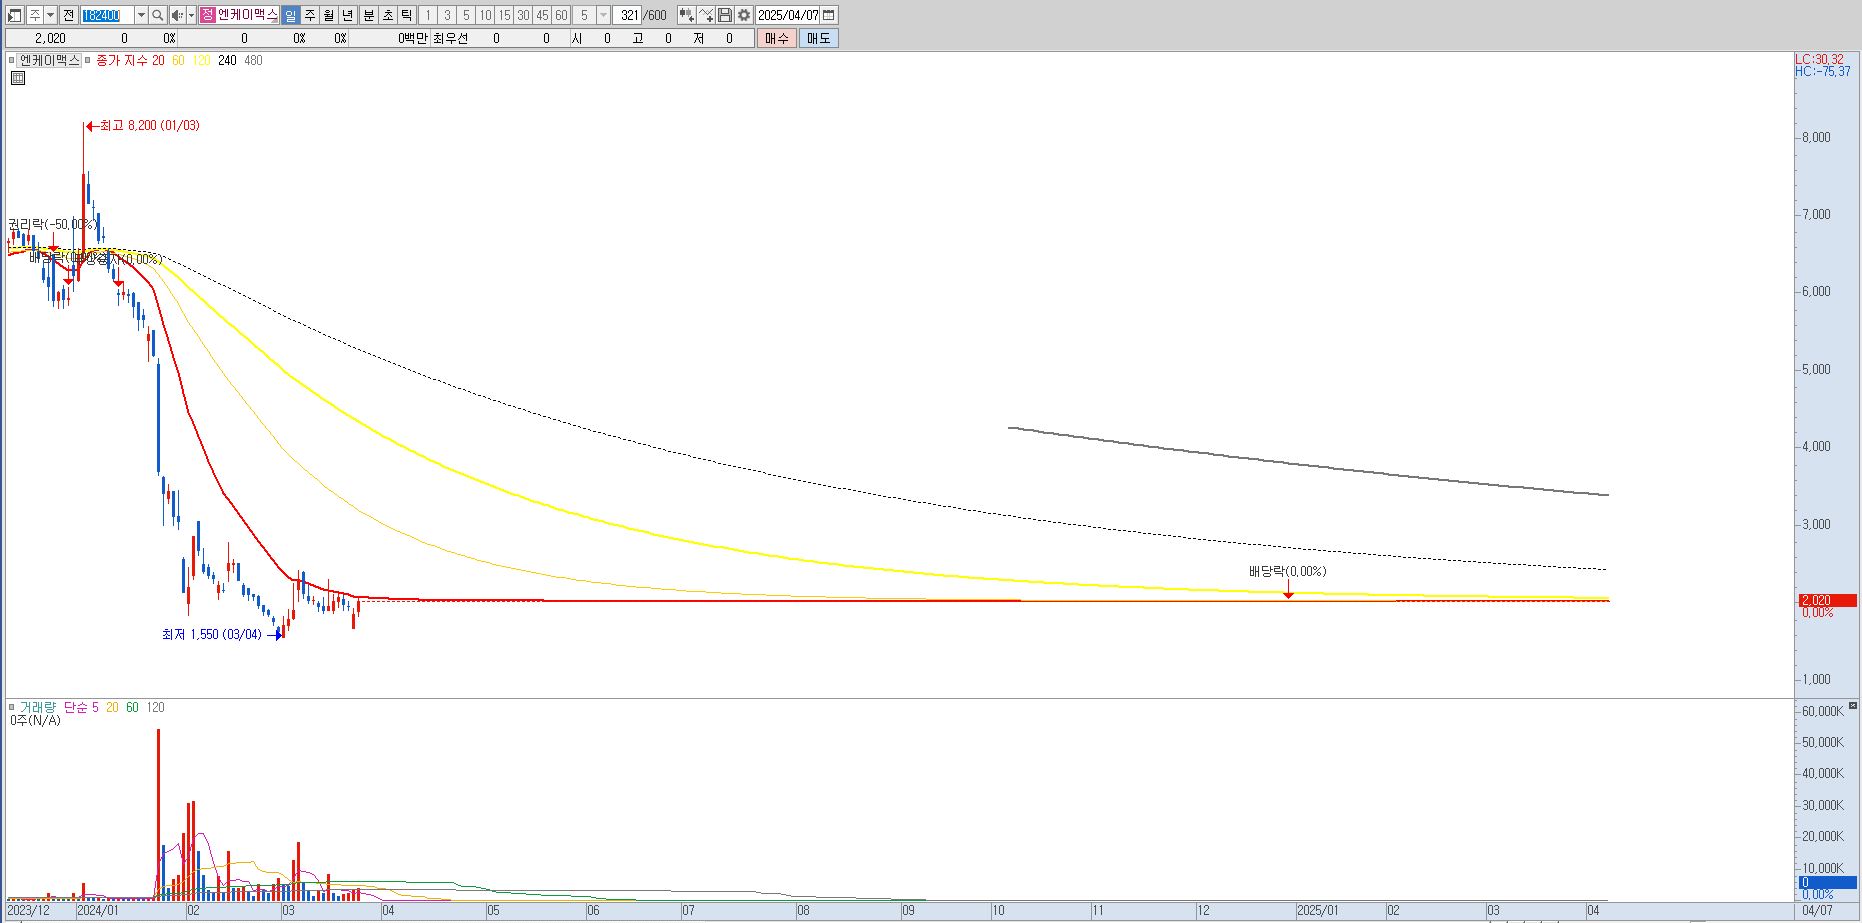
Task: Click the right-panel toggle icon by the volume axis
Action: click(1853, 707)
